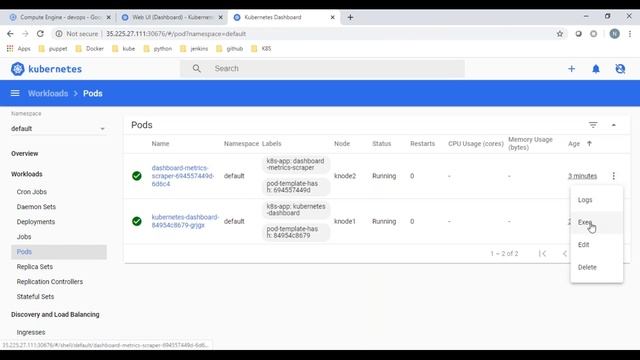Click the user account icon in dashboard header
The width and height of the screenshot is (640, 360).
click(620, 69)
